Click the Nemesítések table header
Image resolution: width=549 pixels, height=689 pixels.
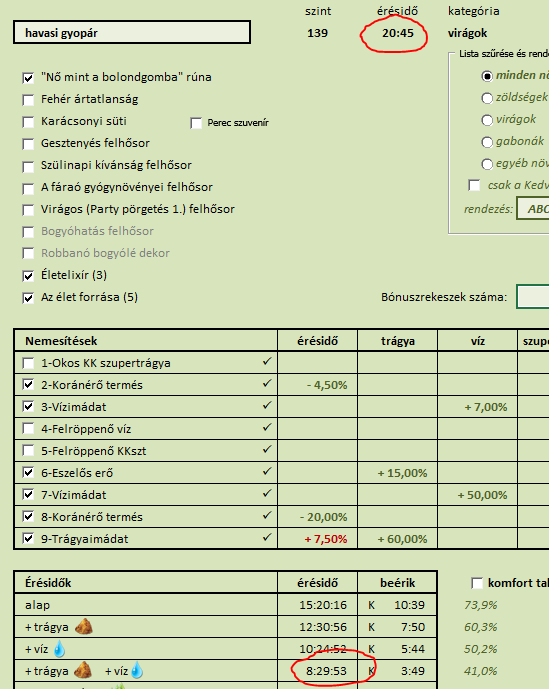[146, 341]
